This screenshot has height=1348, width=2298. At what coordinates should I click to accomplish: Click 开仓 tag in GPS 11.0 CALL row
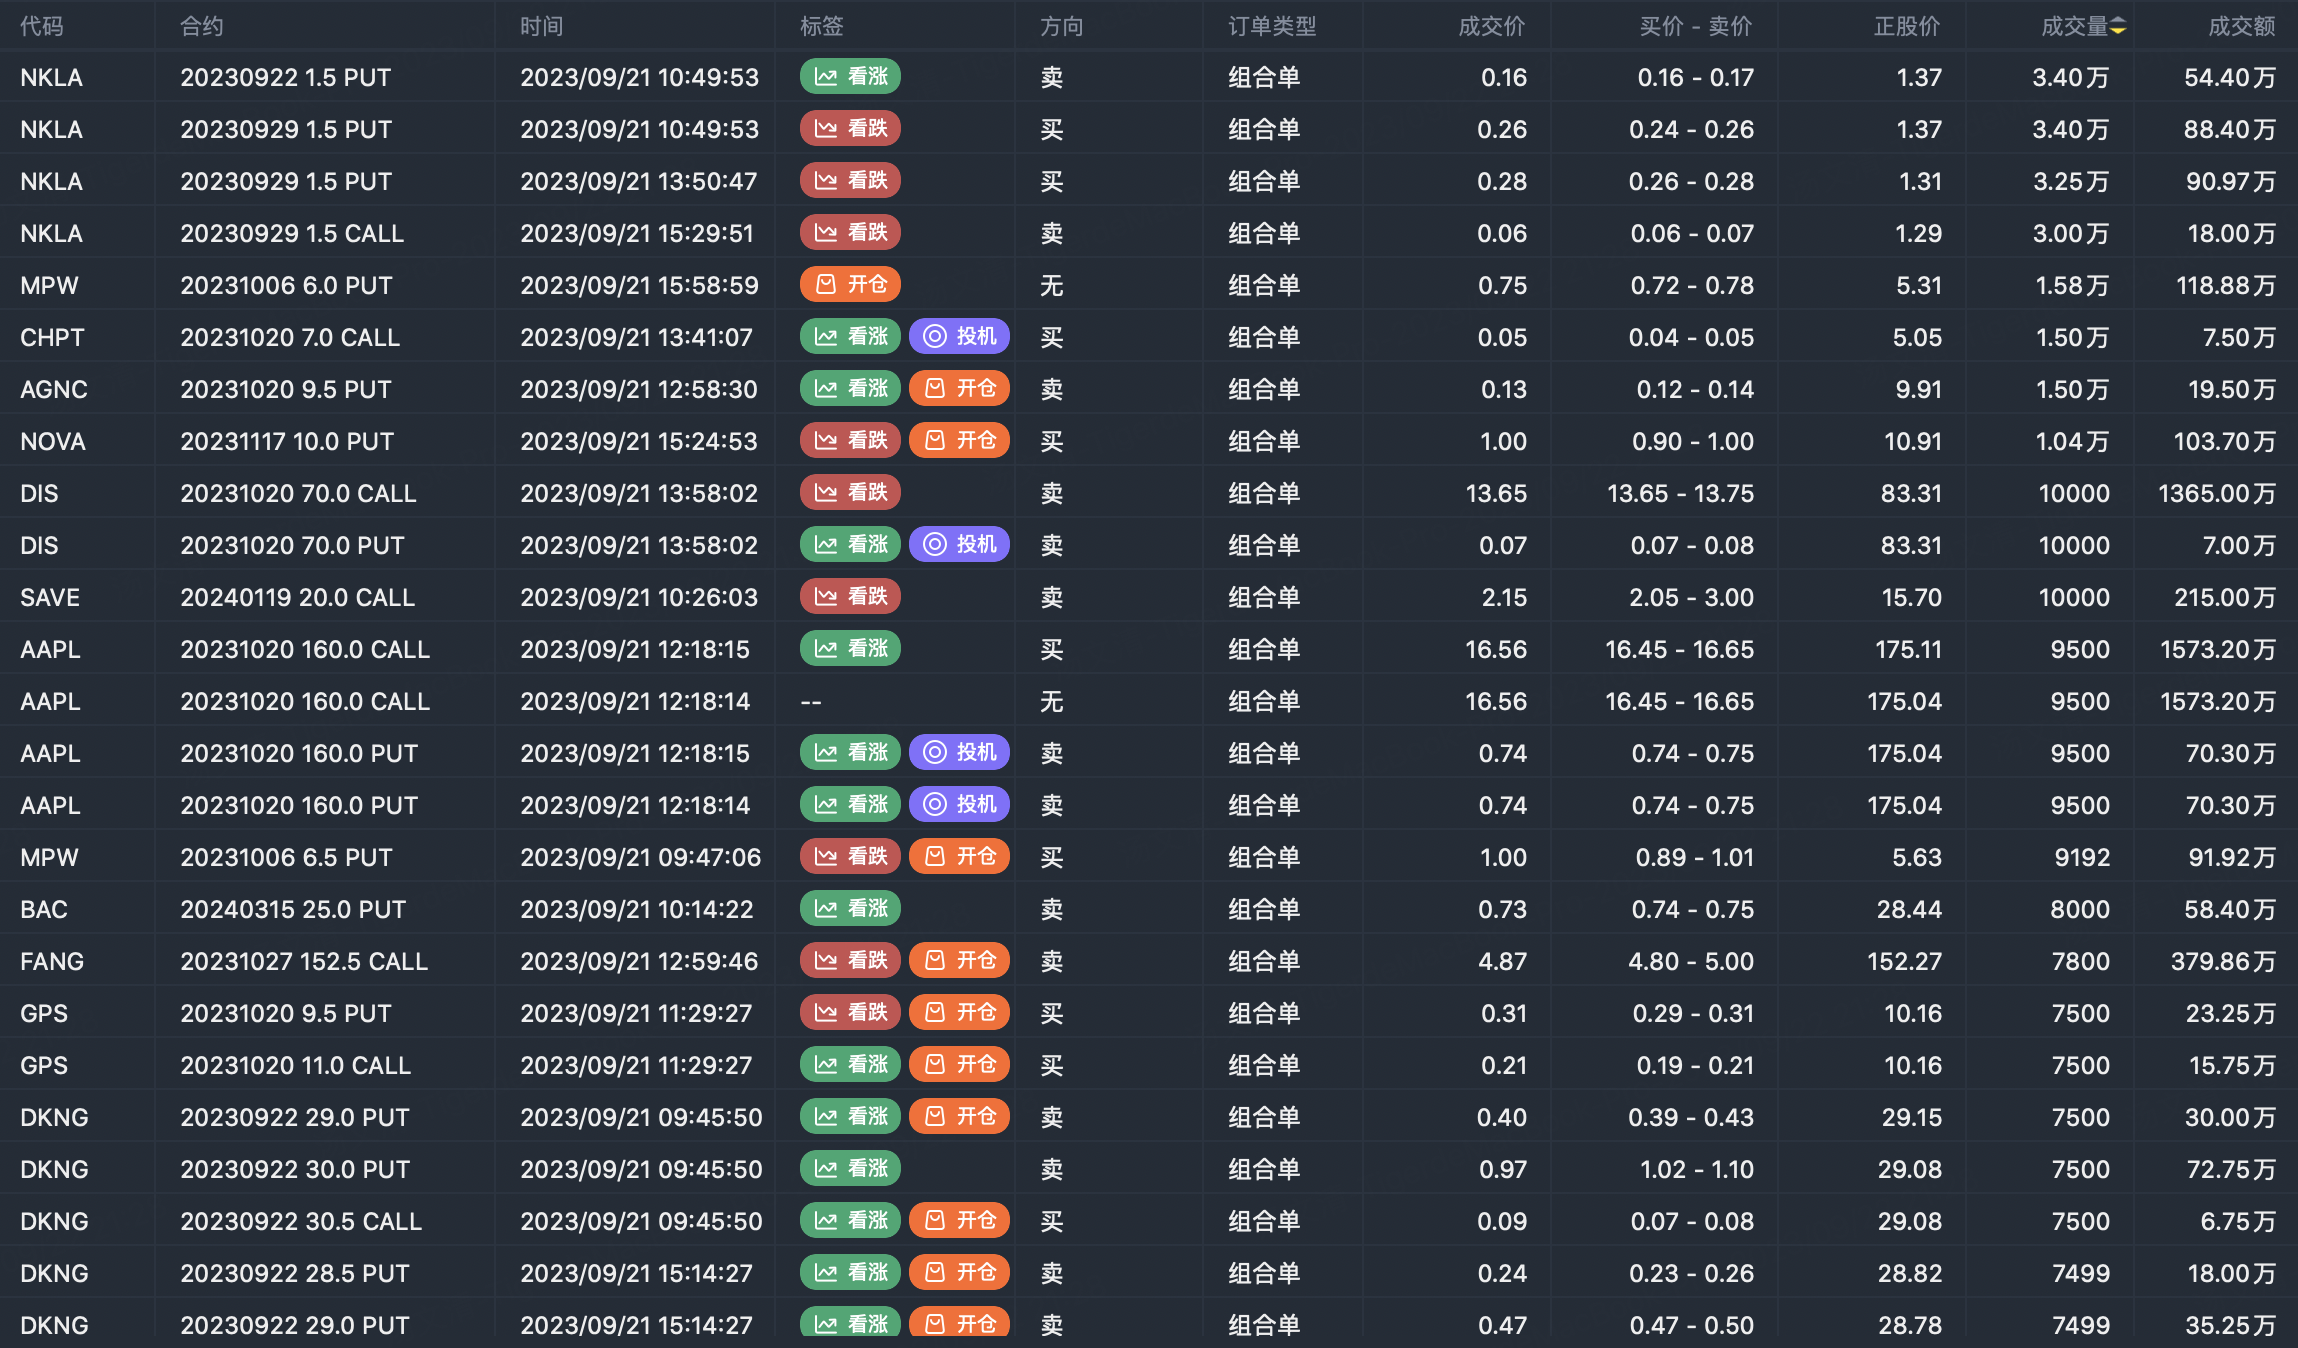(959, 1064)
